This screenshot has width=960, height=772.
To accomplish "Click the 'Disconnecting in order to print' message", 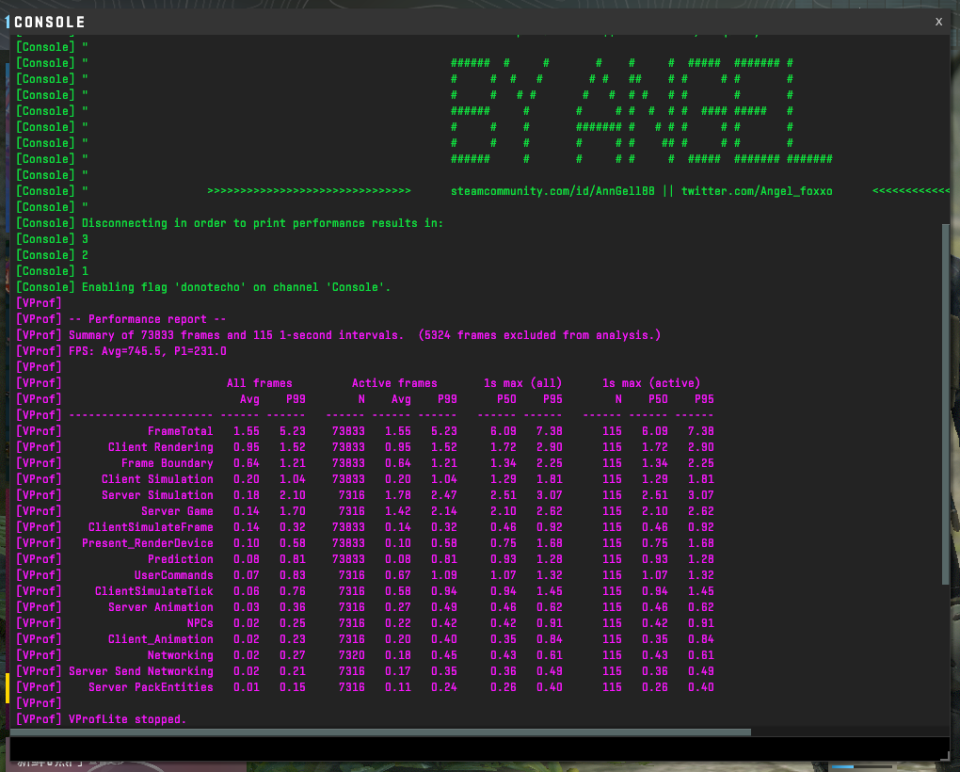I will (x=262, y=223).
